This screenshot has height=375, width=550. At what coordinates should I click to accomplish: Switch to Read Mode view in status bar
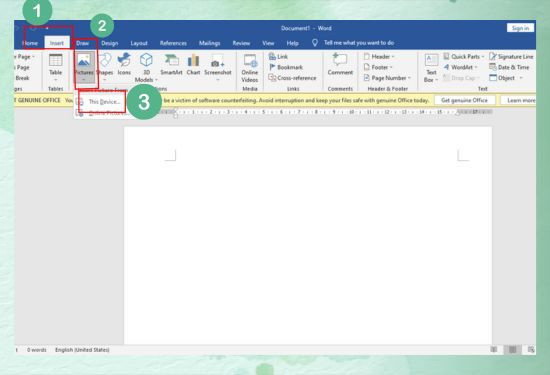tap(494, 349)
